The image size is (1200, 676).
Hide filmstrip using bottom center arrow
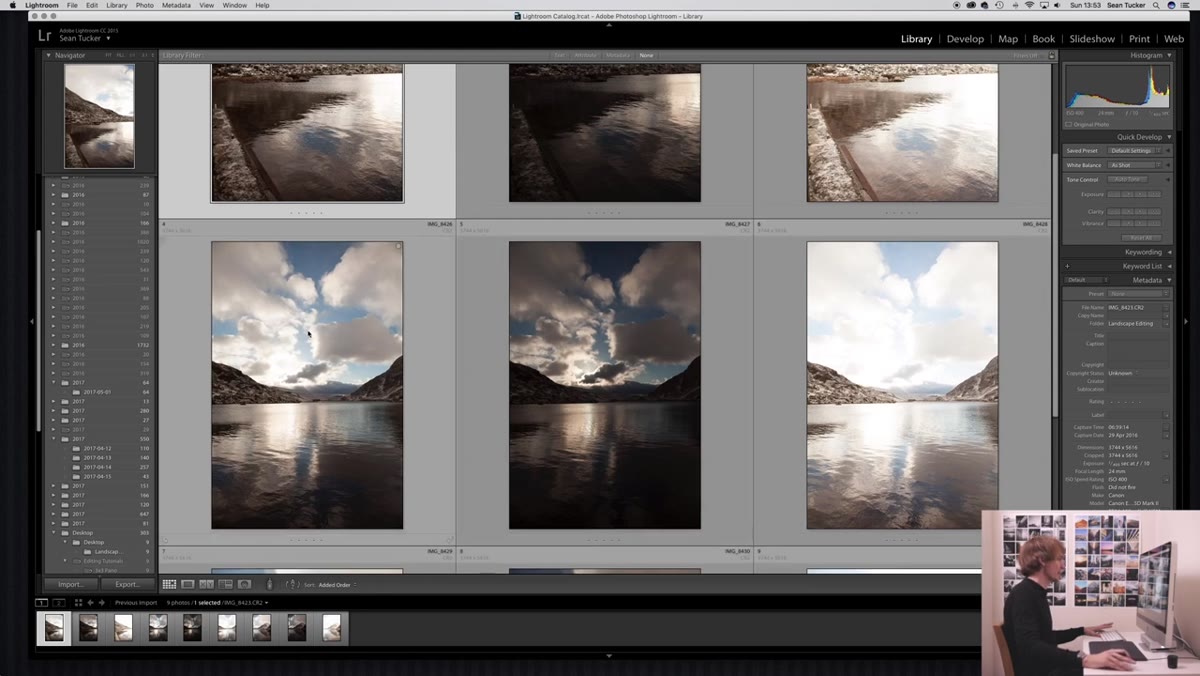click(609, 656)
